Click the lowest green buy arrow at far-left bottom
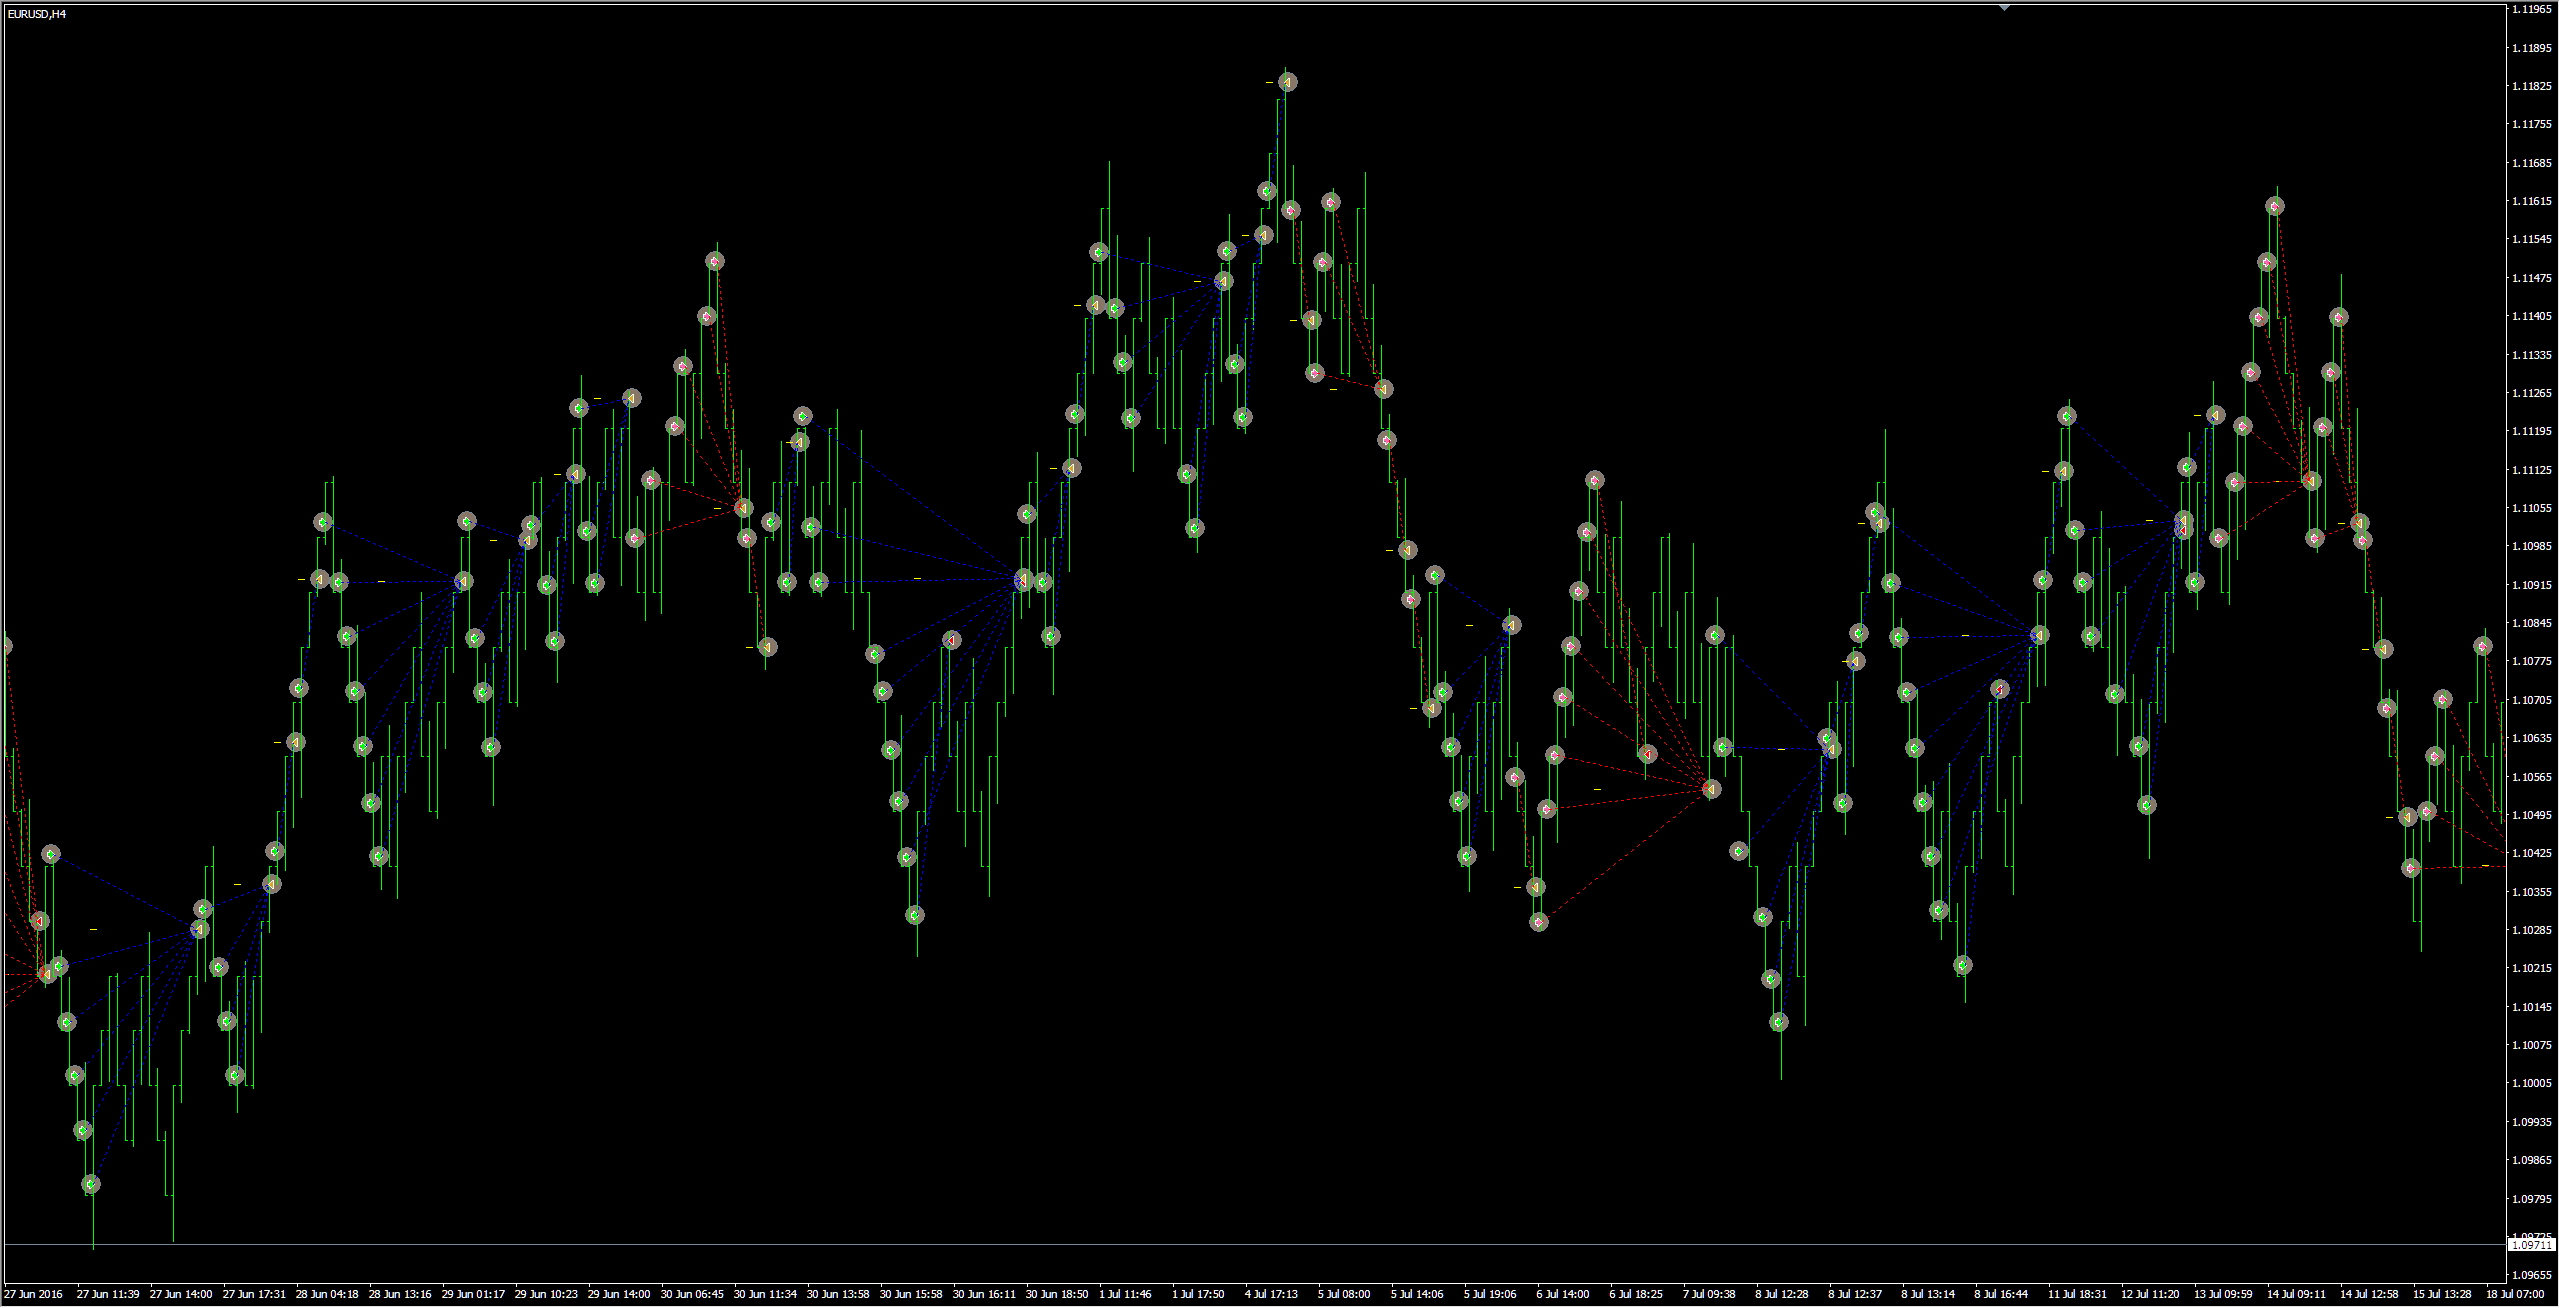 coord(91,1185)
